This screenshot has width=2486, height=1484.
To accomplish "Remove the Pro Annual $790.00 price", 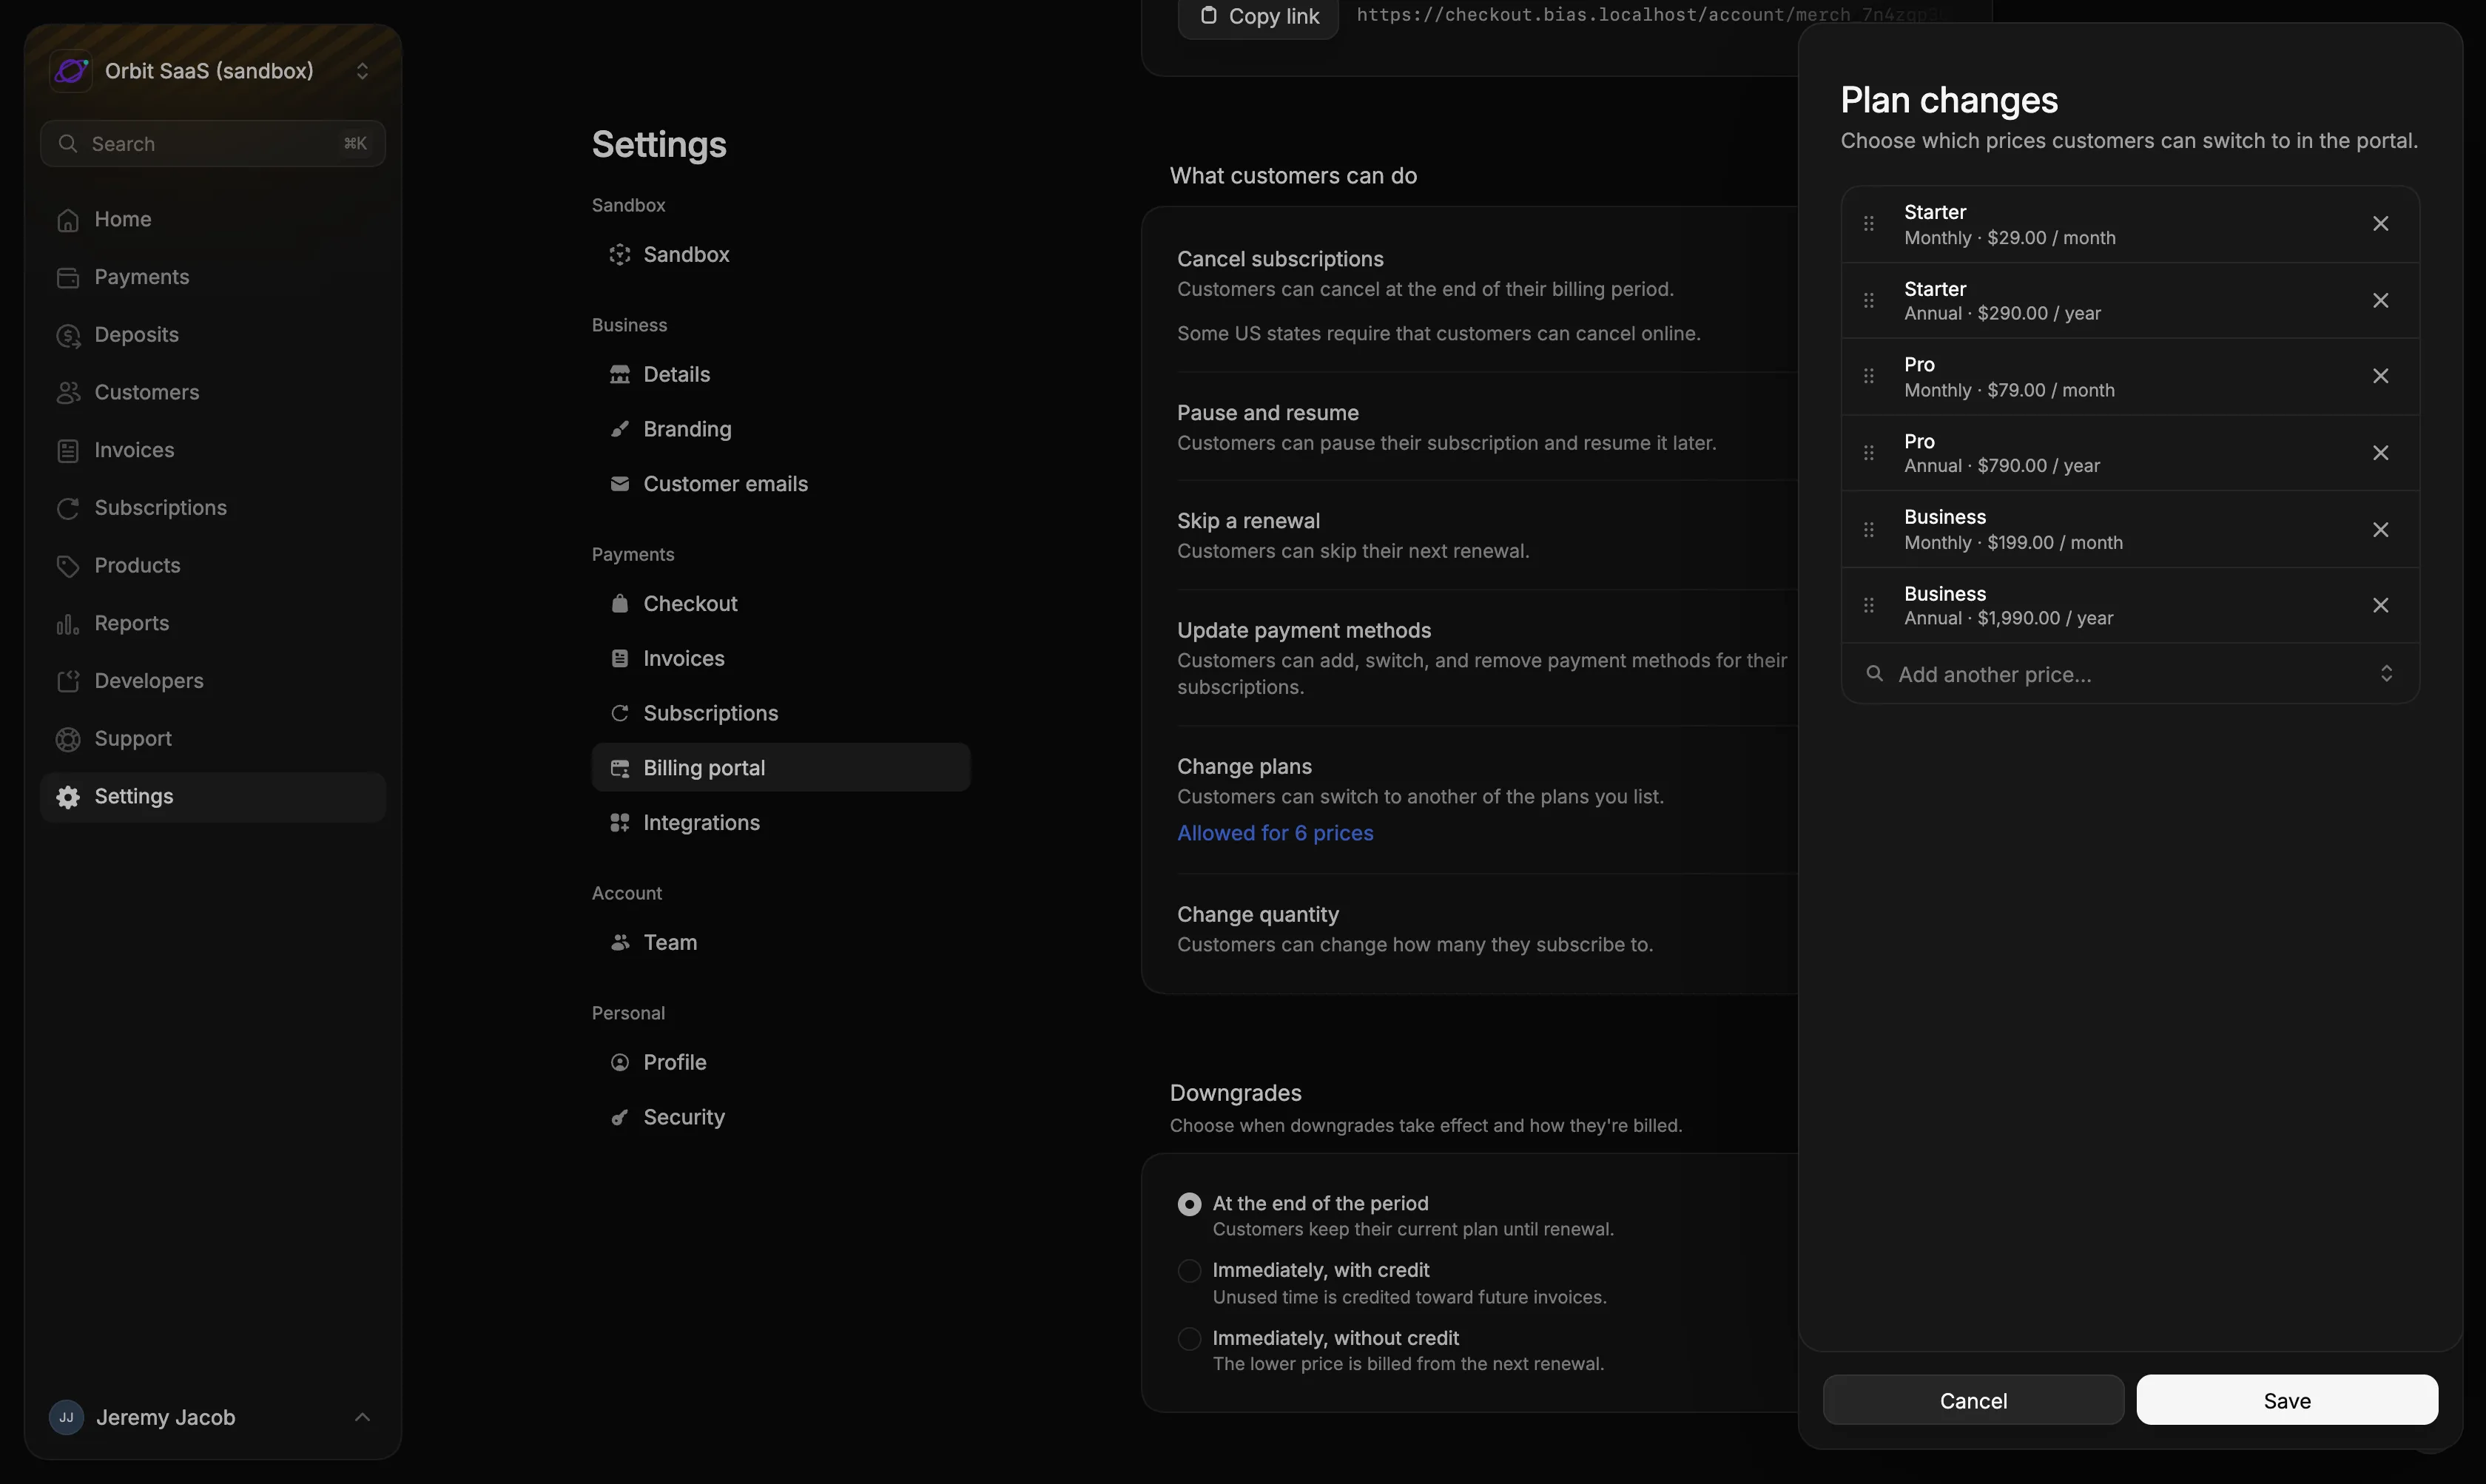I will tap(2380, 453).
